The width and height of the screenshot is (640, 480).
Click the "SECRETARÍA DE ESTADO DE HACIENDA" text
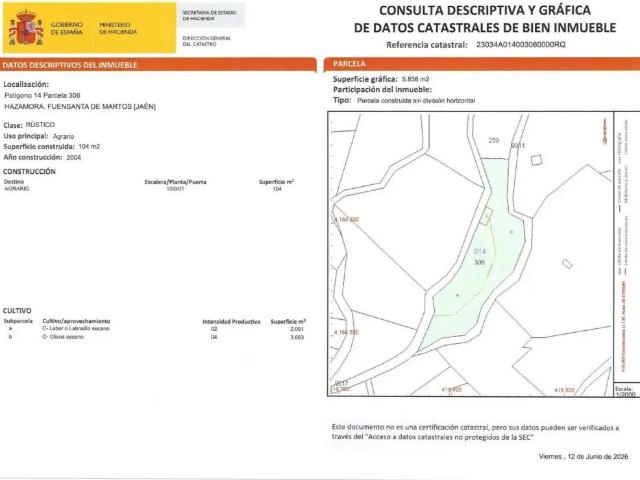point(209,16)
